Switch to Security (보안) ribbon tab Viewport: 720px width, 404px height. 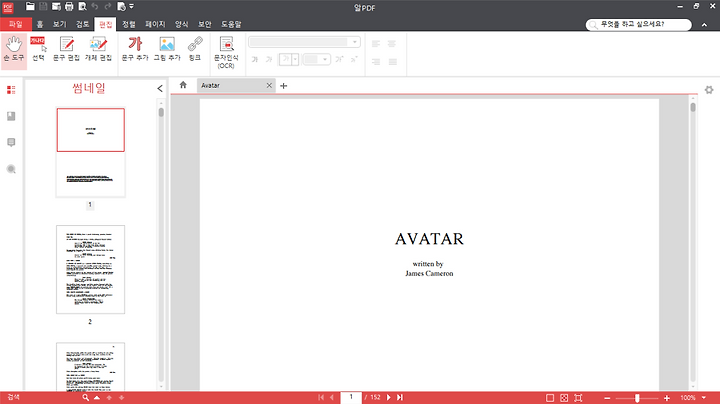pyautogui.click(x=205, y=24)
